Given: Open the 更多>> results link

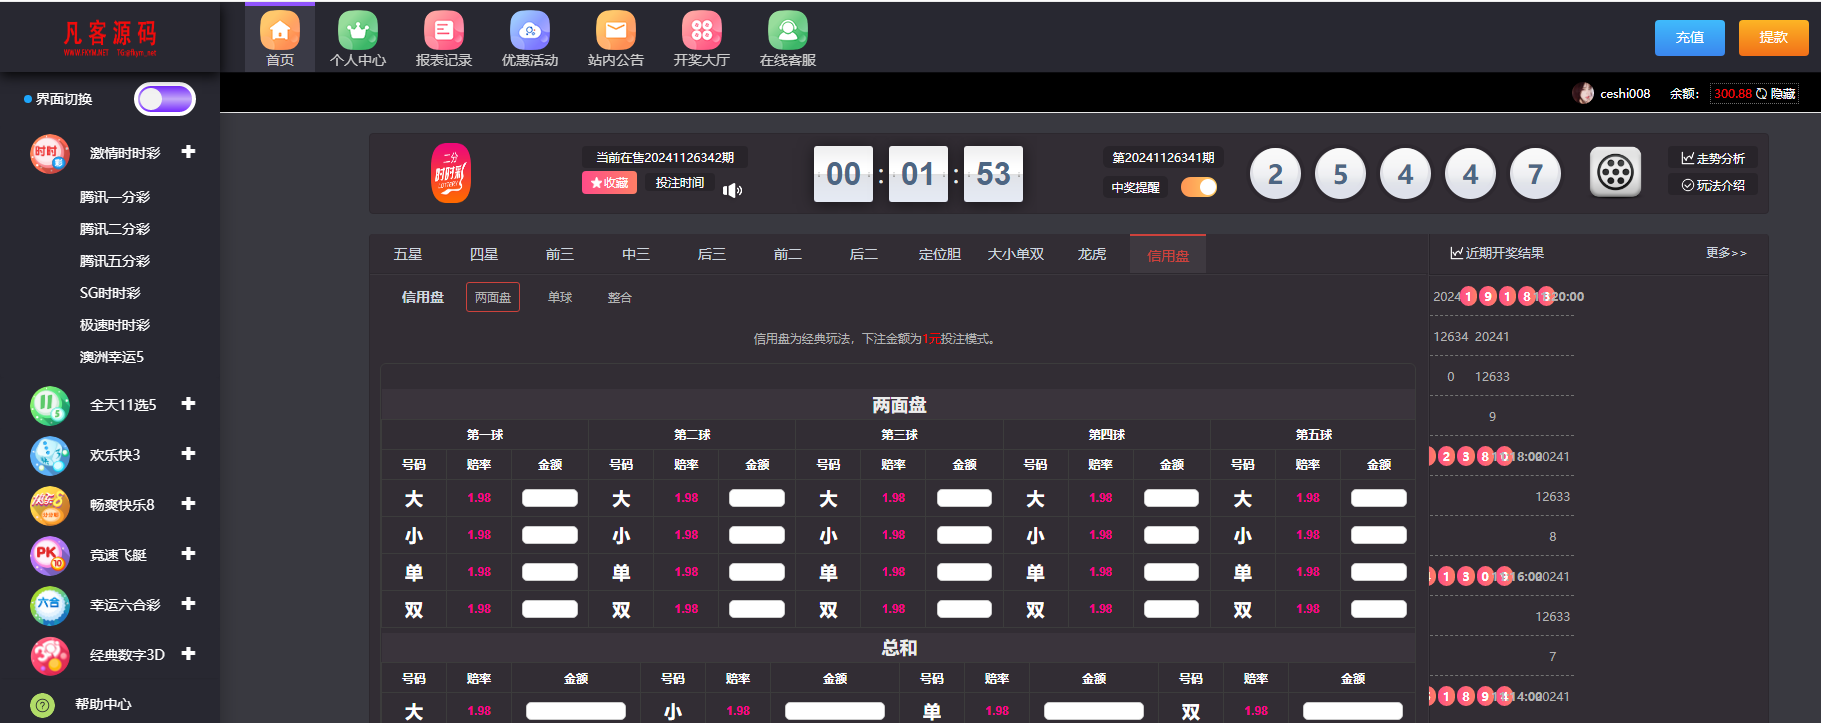Looking at the screenshot, I should click(1726, 253).
